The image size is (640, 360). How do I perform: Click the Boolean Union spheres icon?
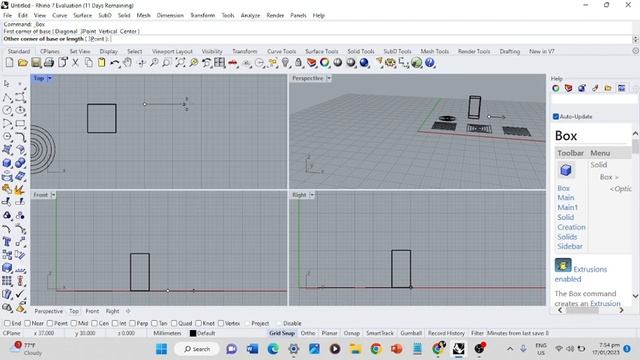click(x=20, y=163)
